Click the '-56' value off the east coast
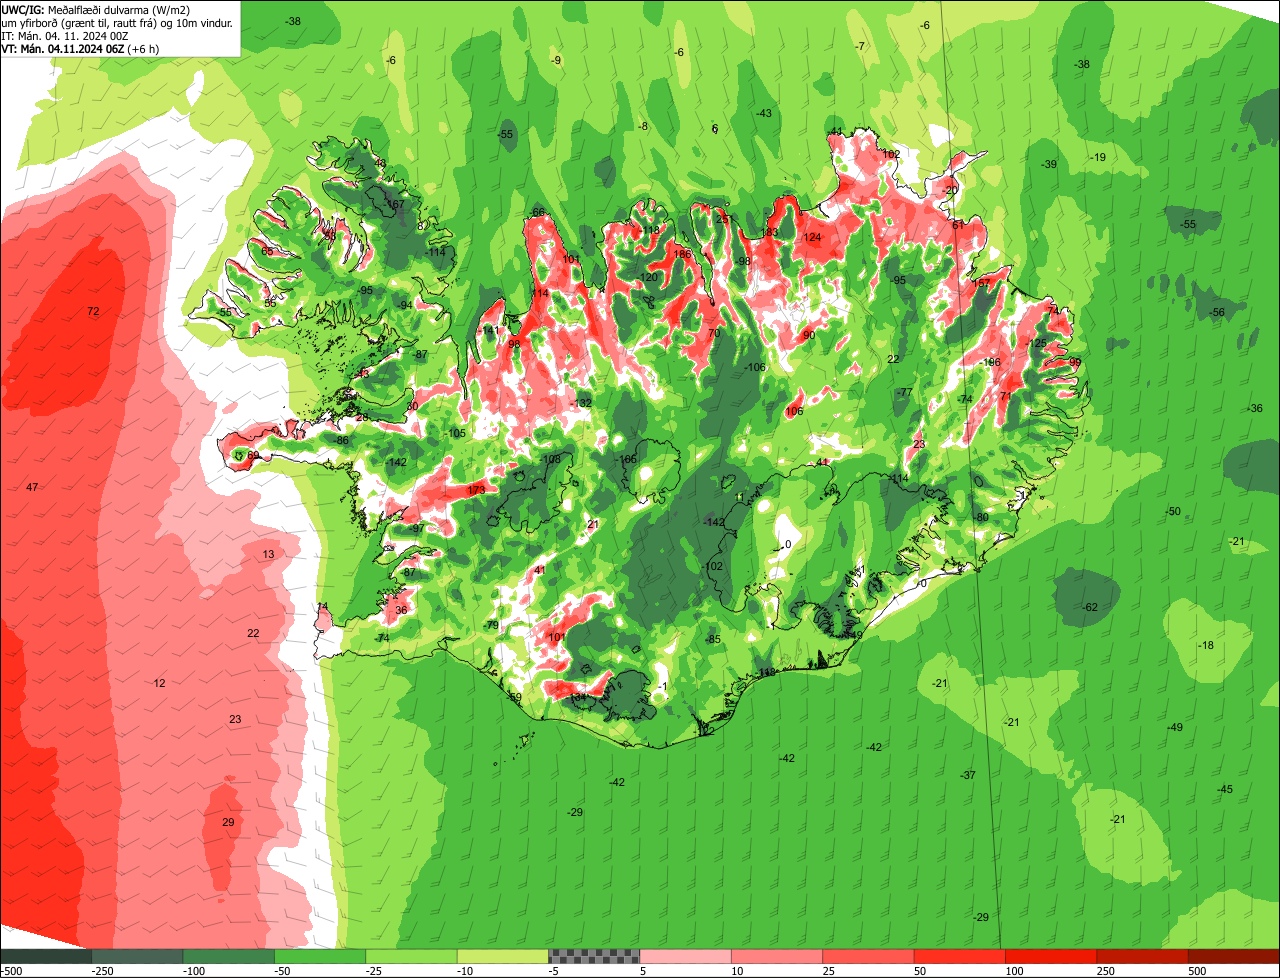 (x=1216, y=313)
